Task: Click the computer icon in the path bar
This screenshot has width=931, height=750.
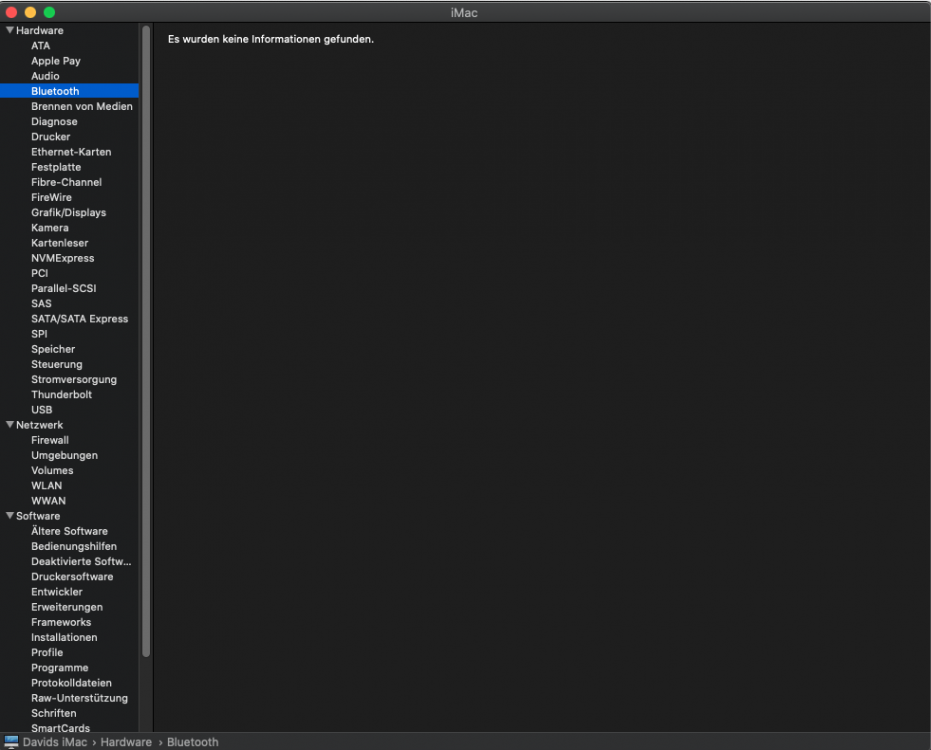Action: [x=11, y=742]
